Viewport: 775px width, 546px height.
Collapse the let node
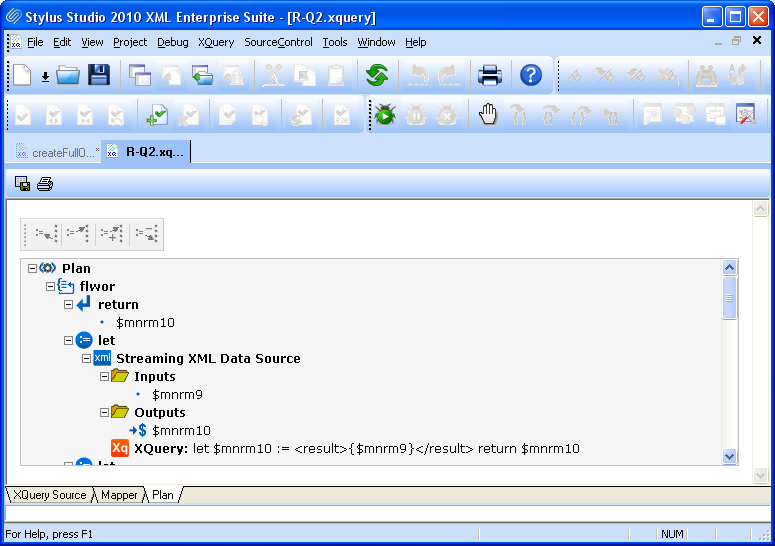click(x=68, y=340)
